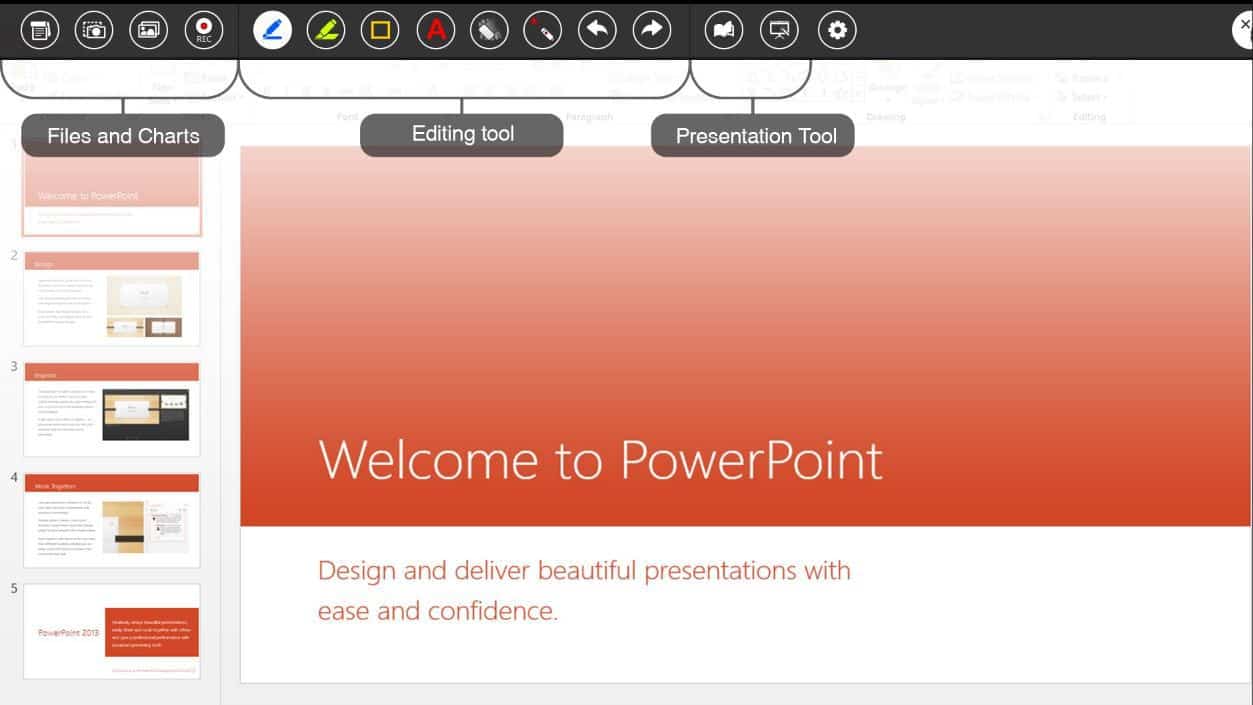Select the red text annotation tool
The image size is (1253, 705).
(x=434, y=29)
